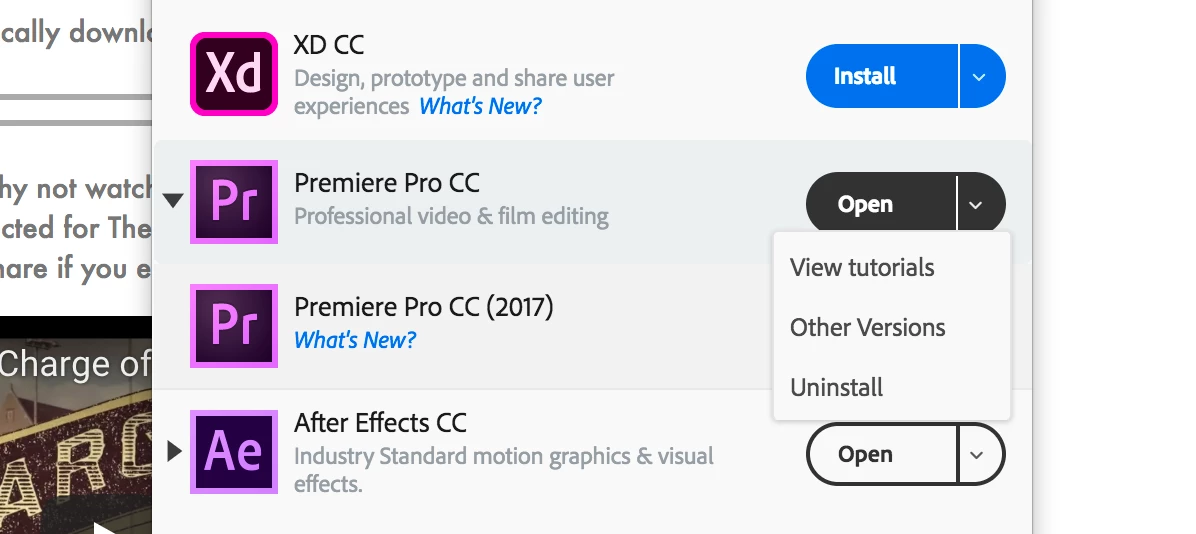Click the After Effects CC app icon
Viewport: 1196px width, 534px height.
click(x=233, y=452)
